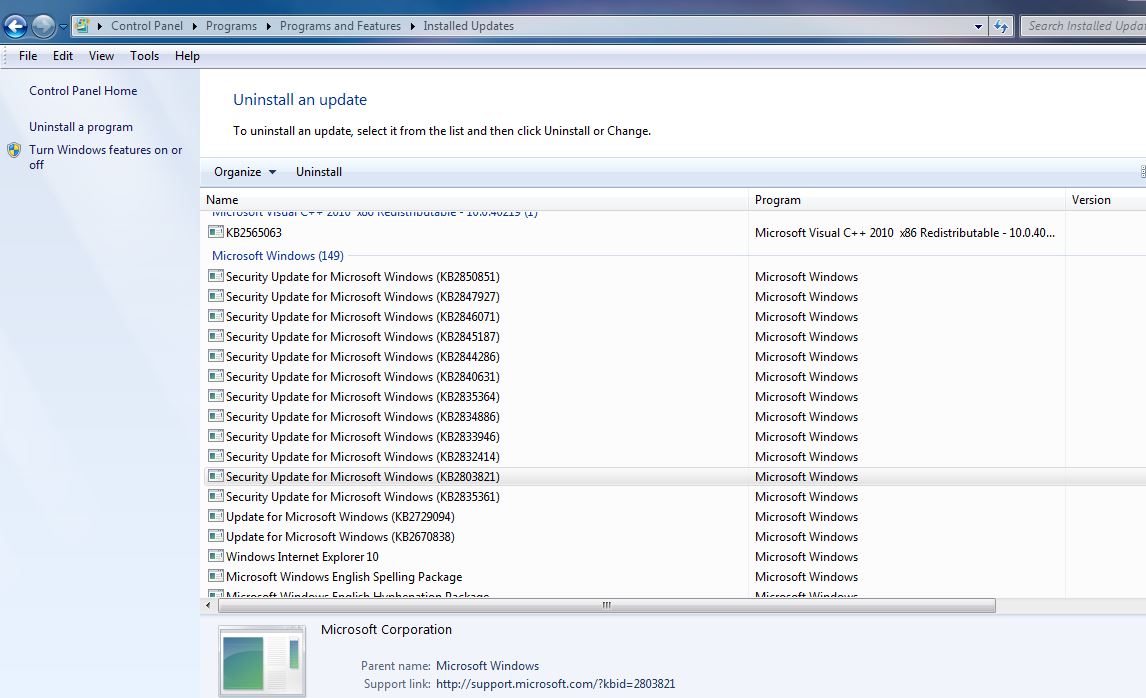
Task: Click the icon for Update KB2729094
Action: pyautogui.click(x=216, y=516)
